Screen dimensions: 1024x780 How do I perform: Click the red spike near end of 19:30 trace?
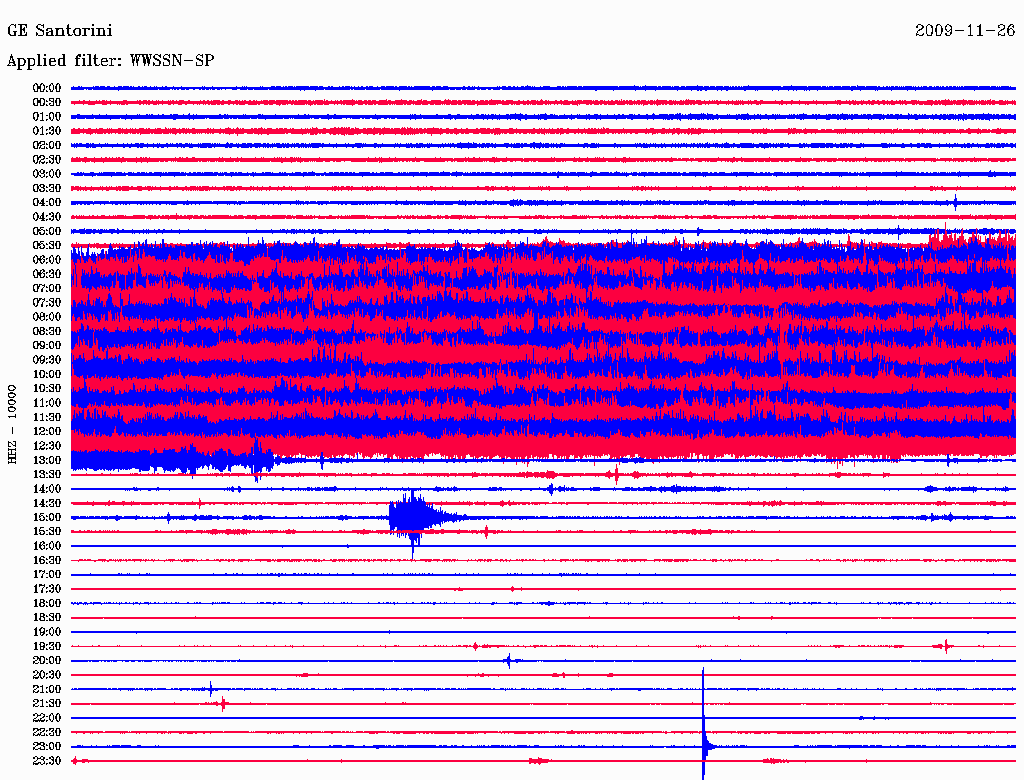pos(945,646)
